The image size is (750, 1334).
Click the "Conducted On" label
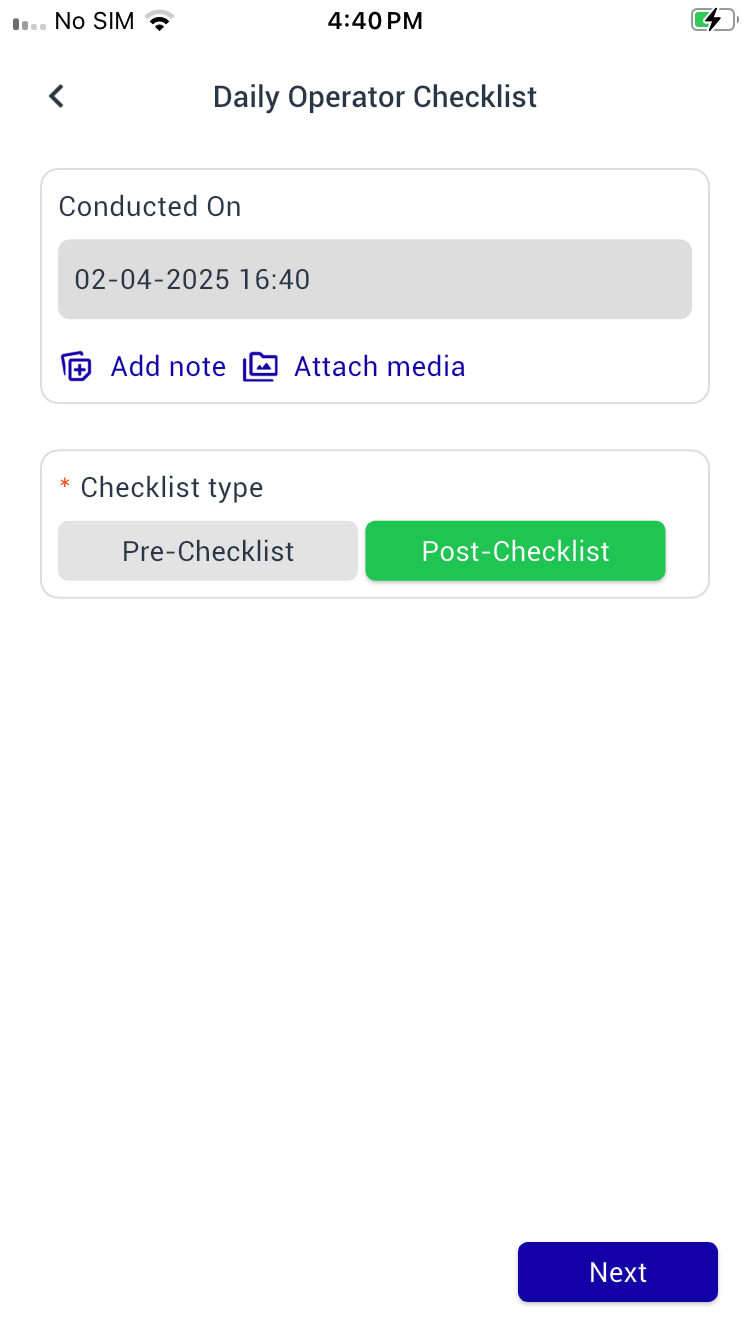coord(150,206)
